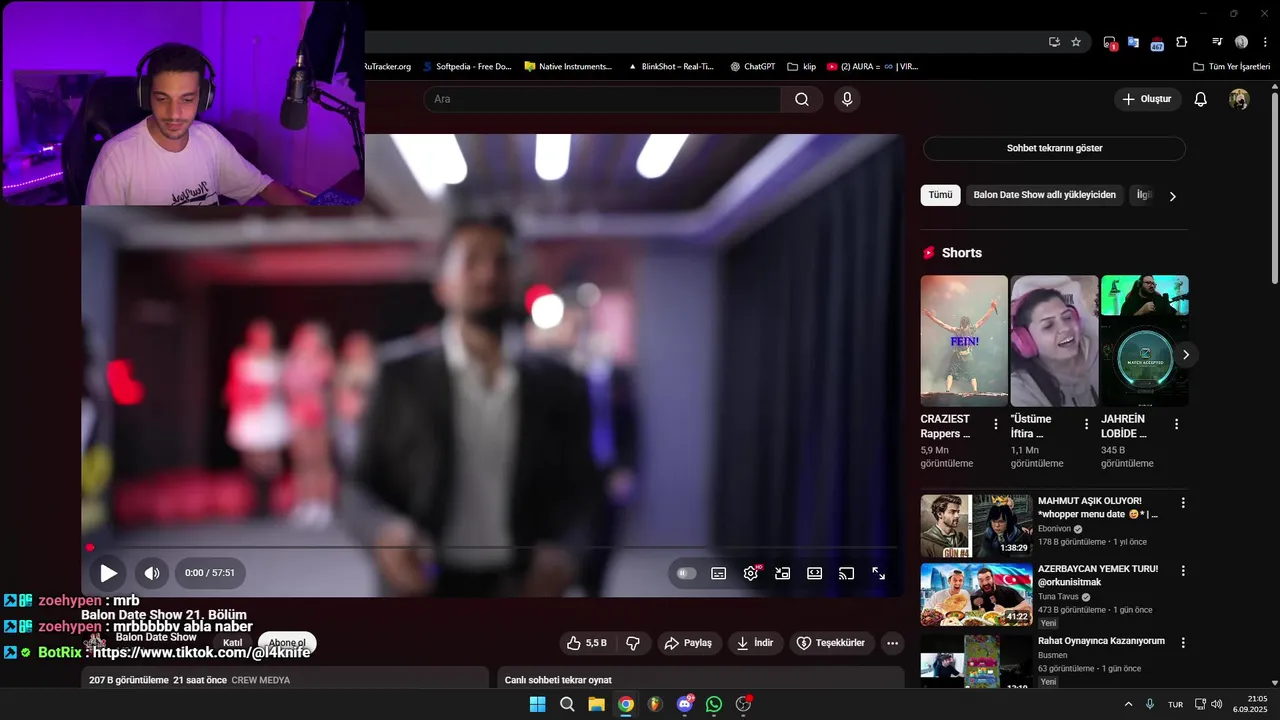This screenshot has width=1280, height=720.
Task: Show hidden system tray icons
Action: pos(1129,704)
